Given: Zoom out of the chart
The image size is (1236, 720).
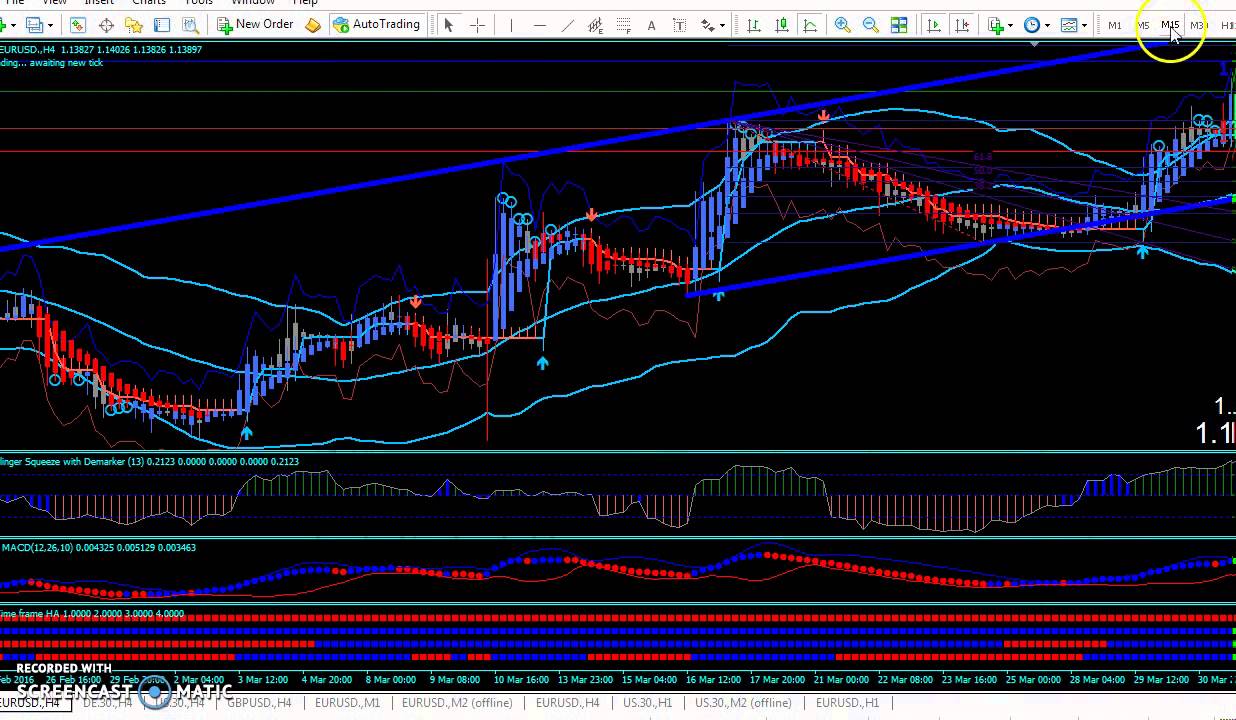Looking at the screenshot, I should coord(870,25).
